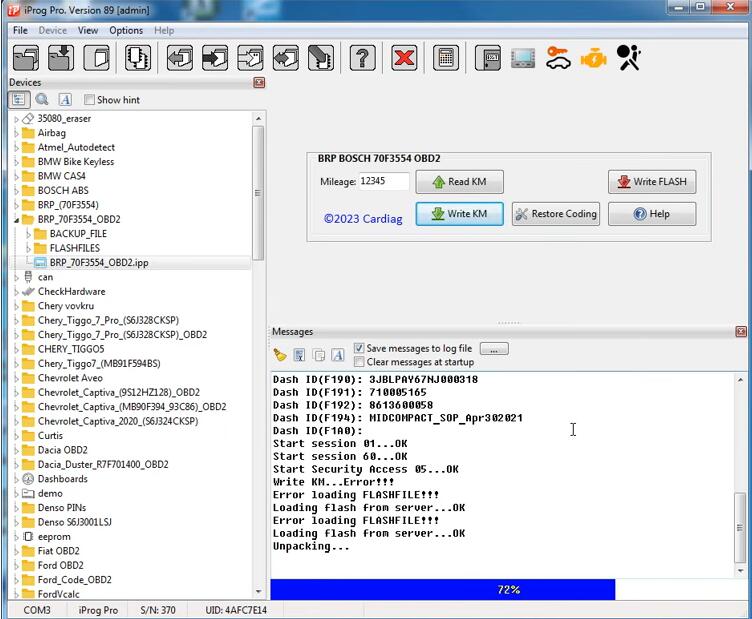Click the read-from-chip left arrow icon
The height and width of the screenshot is (619, 752).
tap(180, 58)
